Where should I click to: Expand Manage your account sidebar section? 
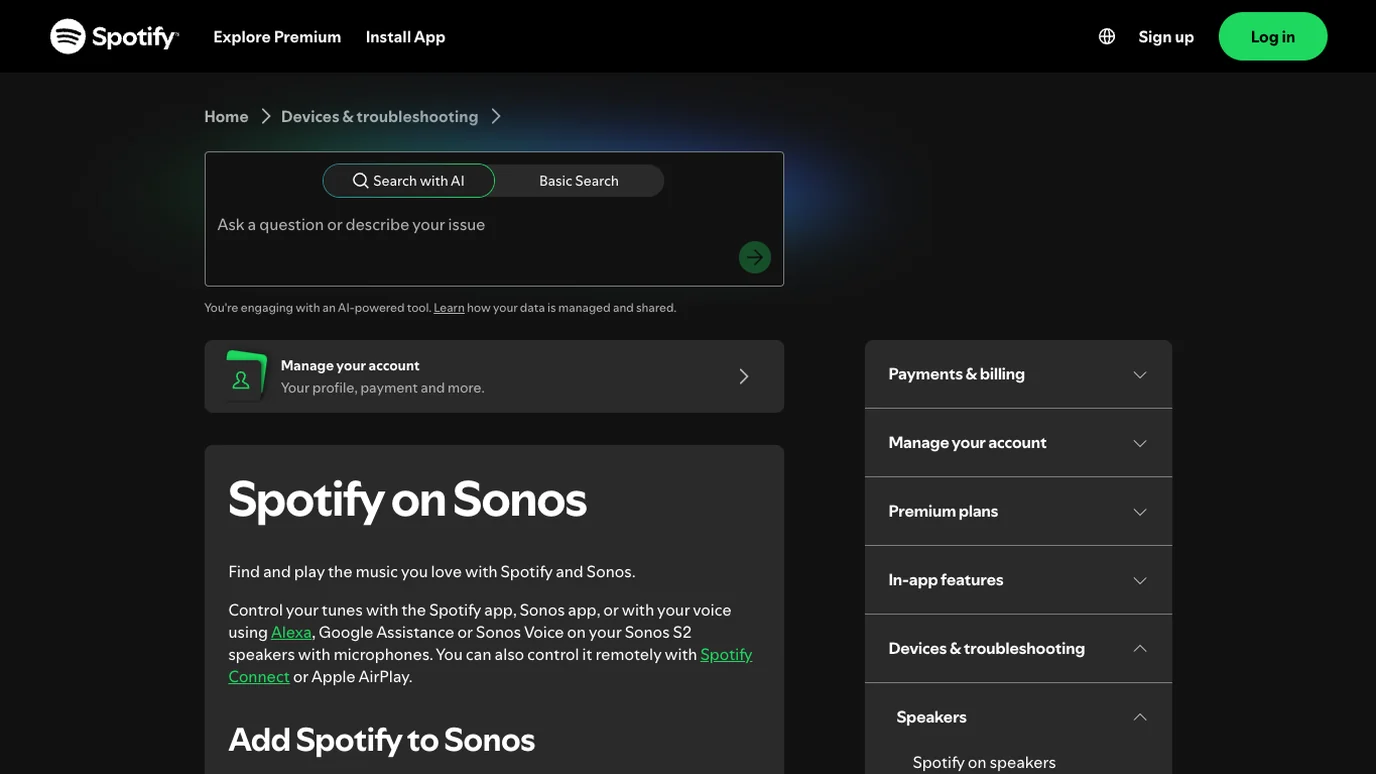pos(1018,443)
